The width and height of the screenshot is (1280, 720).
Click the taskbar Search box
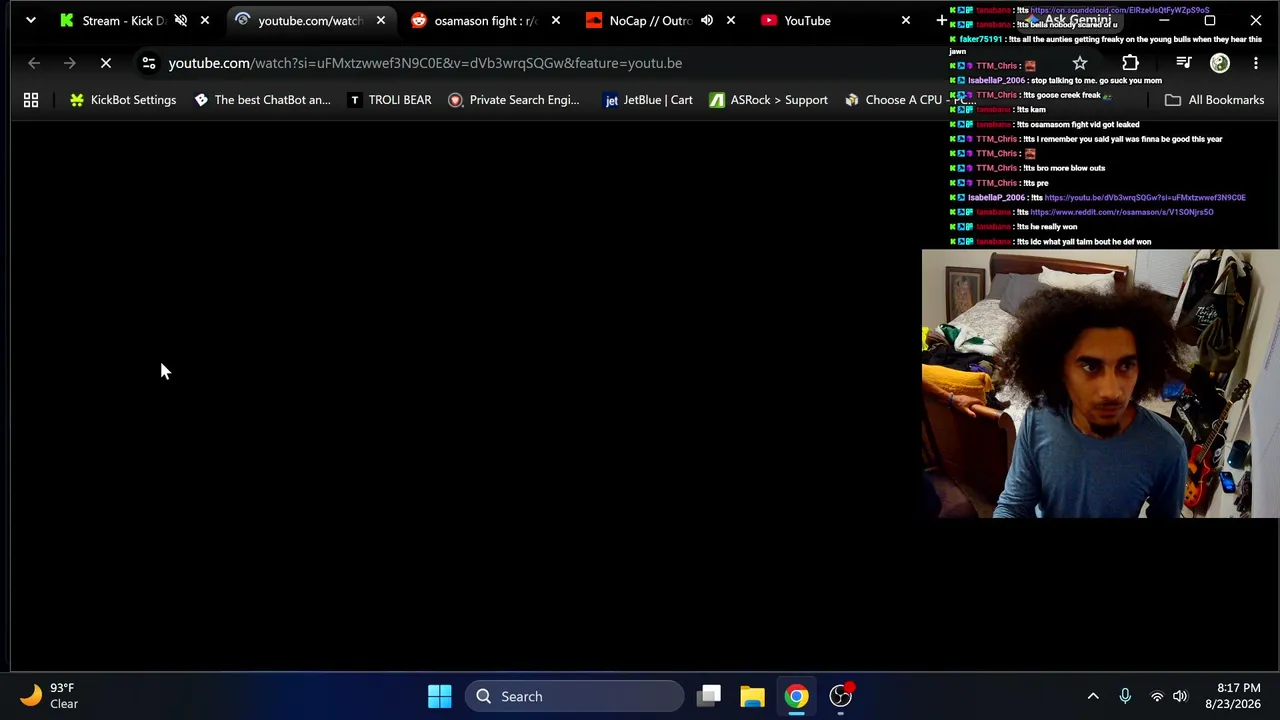(574, 696)
